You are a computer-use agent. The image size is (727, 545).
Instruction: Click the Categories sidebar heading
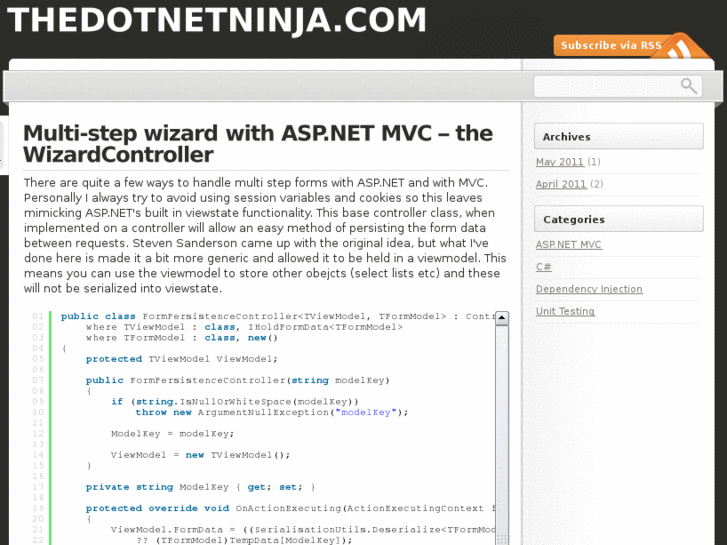pos(619,219)
